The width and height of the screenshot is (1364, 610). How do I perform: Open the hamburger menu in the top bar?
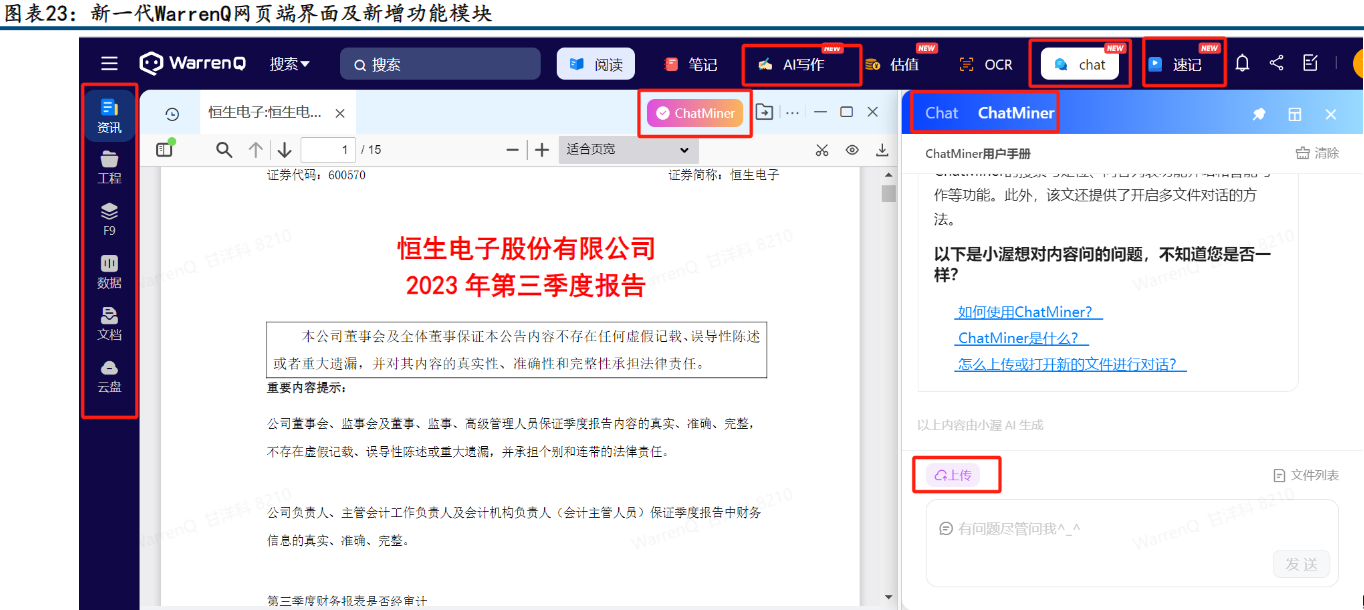[109, 63]
